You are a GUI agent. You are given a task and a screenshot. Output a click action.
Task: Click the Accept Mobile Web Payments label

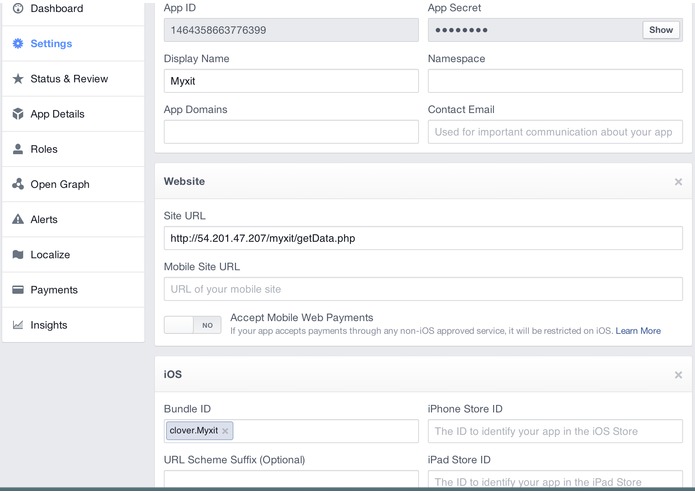coord(301,318)
